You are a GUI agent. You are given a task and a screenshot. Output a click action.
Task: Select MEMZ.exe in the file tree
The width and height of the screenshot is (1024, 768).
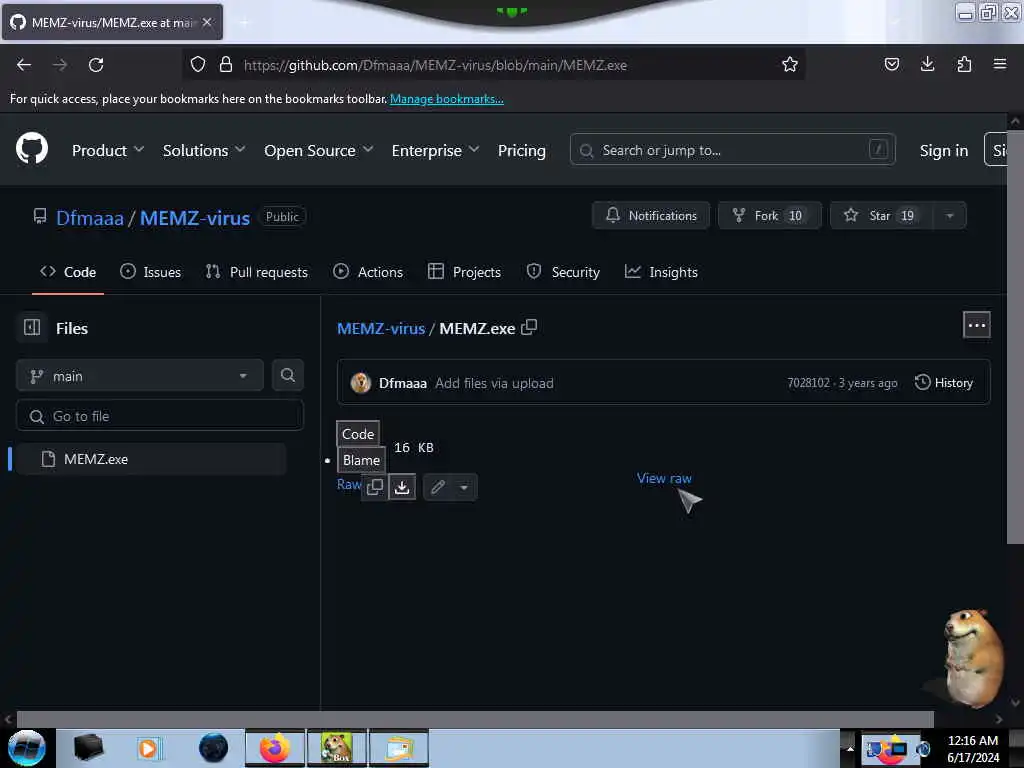pyautogui.click(x=151, y=459)
